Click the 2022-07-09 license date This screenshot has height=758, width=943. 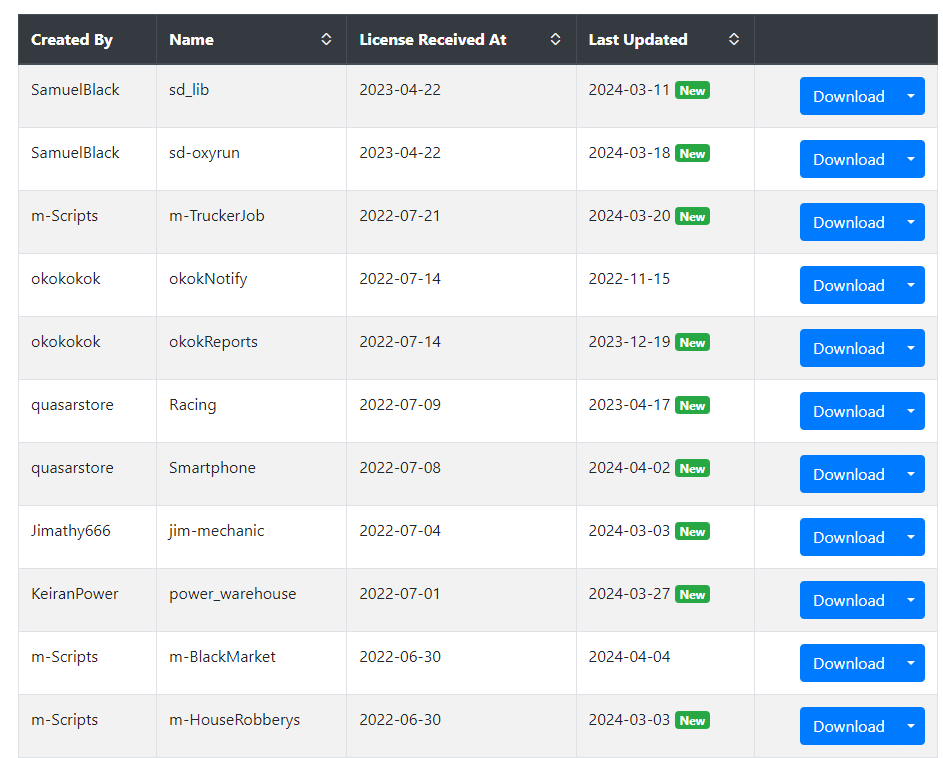pos(400,404)
